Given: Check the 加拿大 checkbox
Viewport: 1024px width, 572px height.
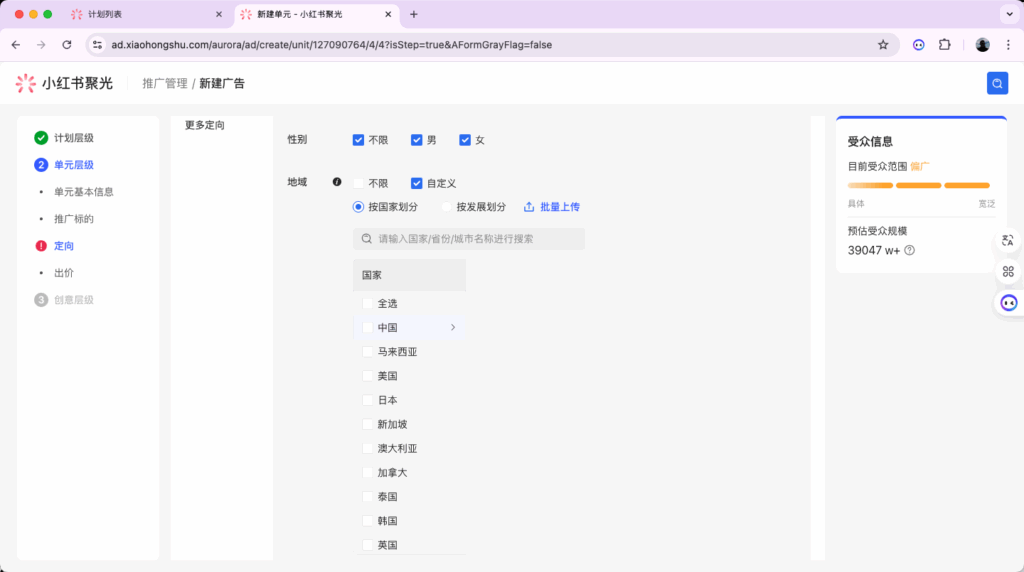Looking at the screenshot, I should tap(367, 472).
